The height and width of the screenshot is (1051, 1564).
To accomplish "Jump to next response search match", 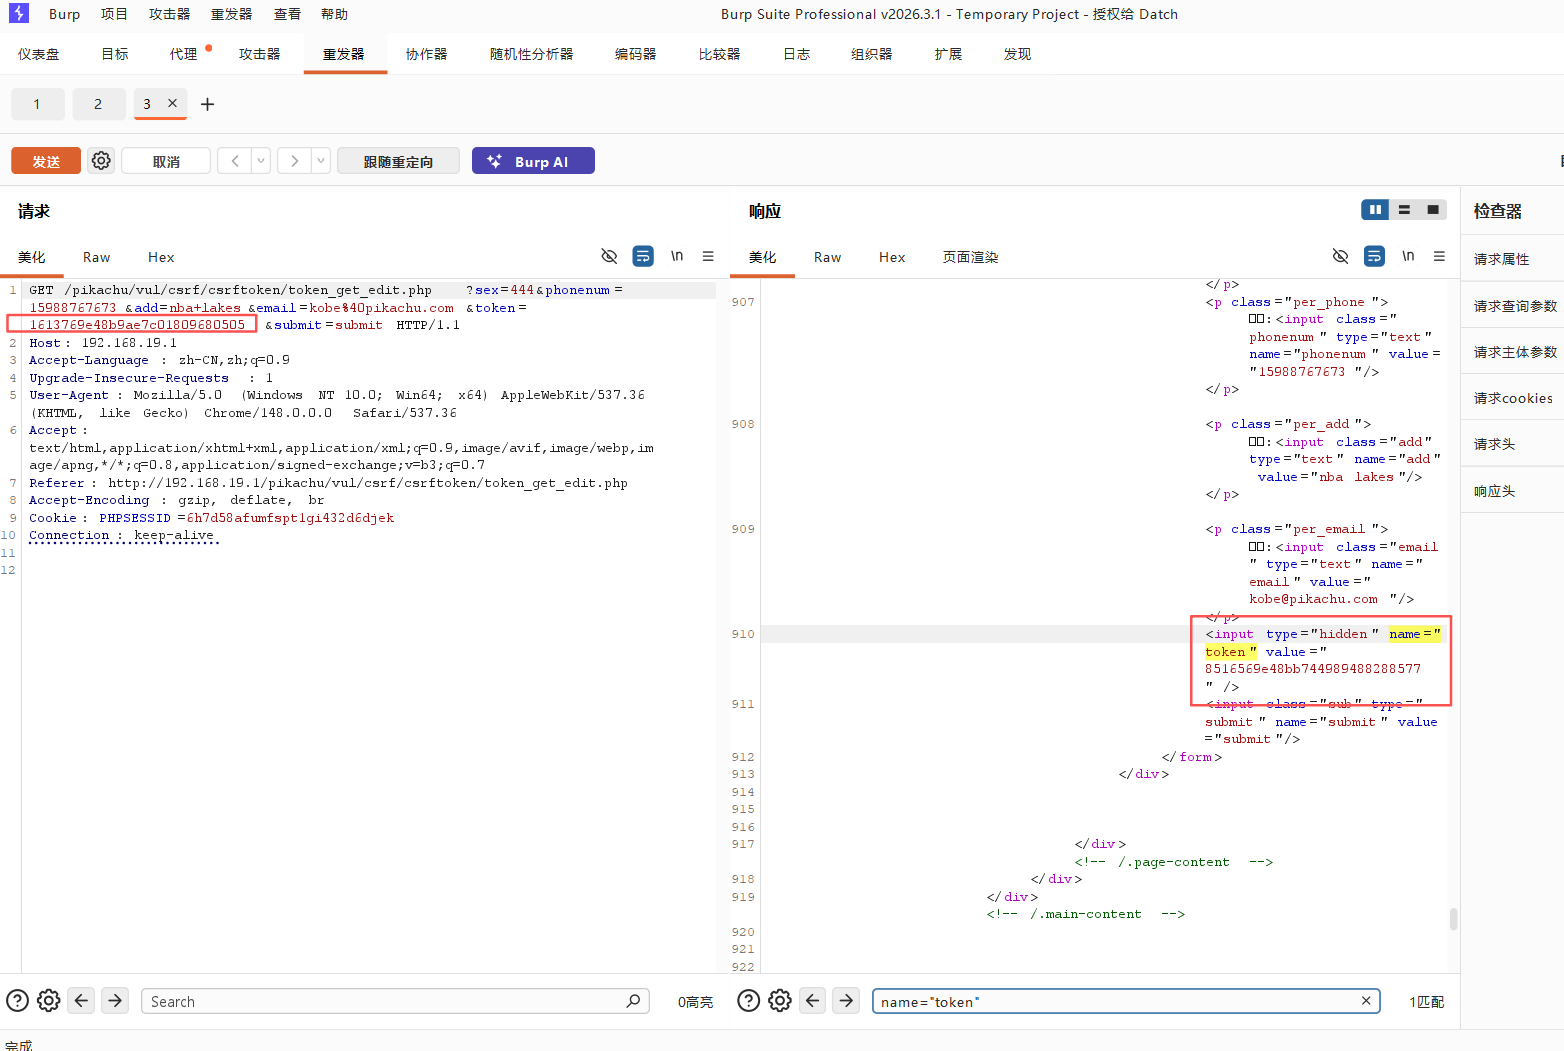I will 846,1000.
